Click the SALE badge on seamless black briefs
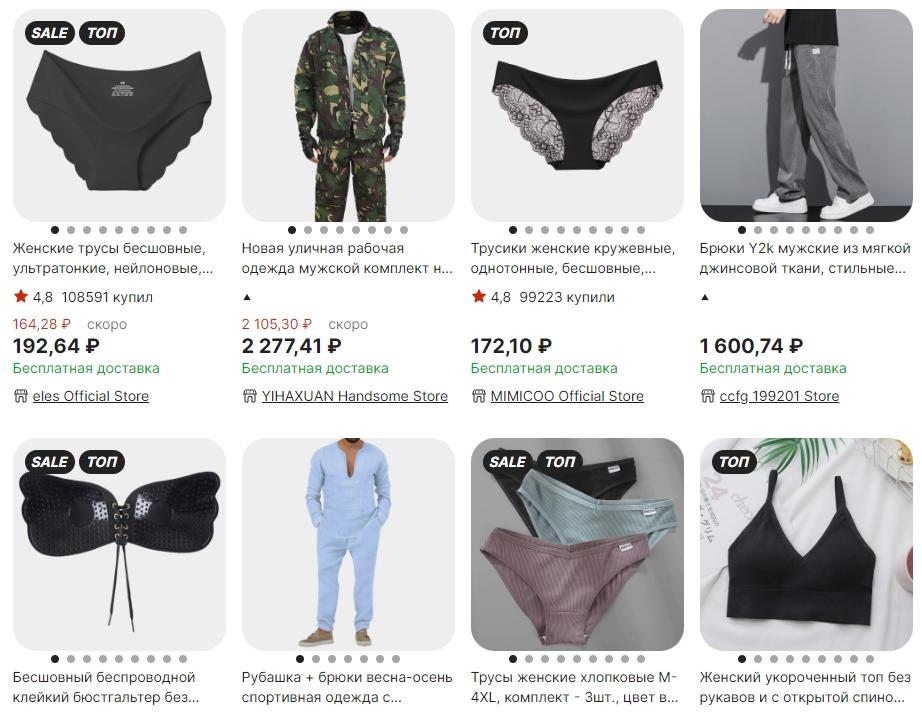This screenshot has width=922, height=713. 49,33
